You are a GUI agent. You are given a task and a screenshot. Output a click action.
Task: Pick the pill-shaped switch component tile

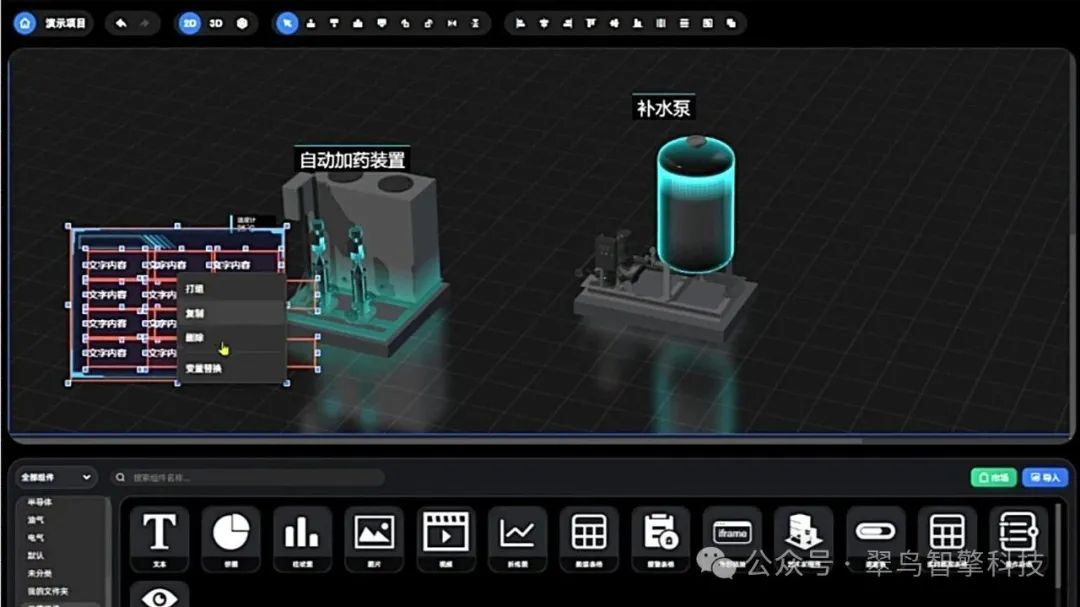coord(875,539)
